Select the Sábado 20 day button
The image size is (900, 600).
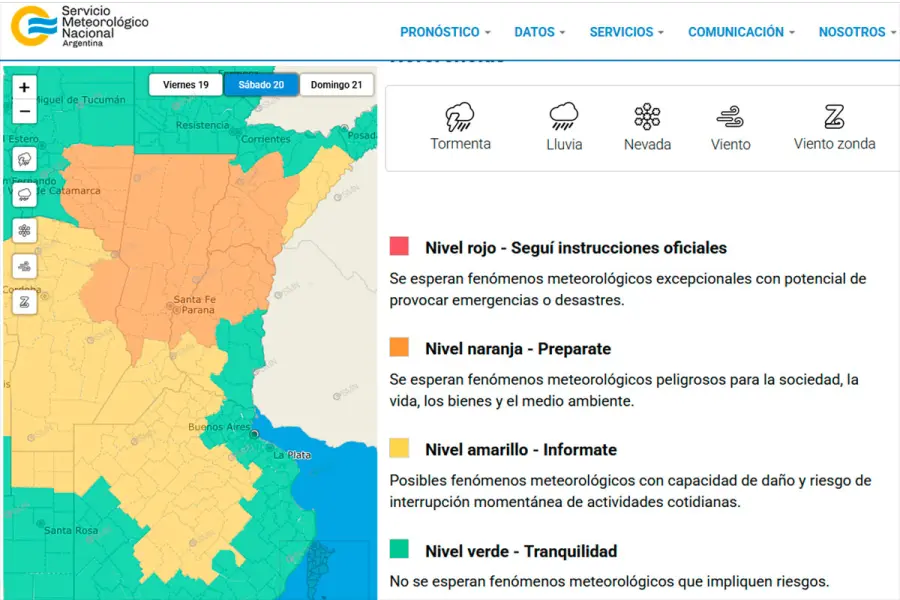[261, 85]
